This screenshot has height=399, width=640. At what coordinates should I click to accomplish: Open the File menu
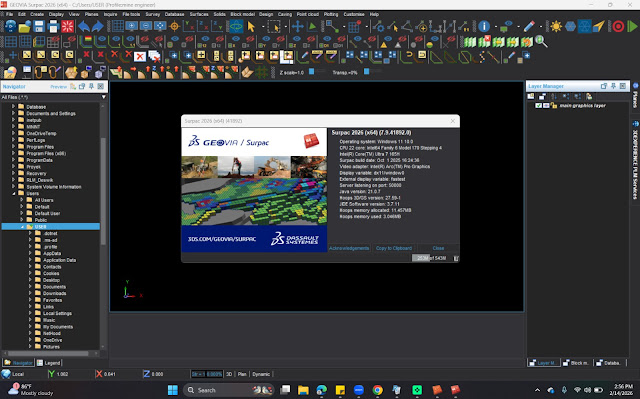coord(9,14)
